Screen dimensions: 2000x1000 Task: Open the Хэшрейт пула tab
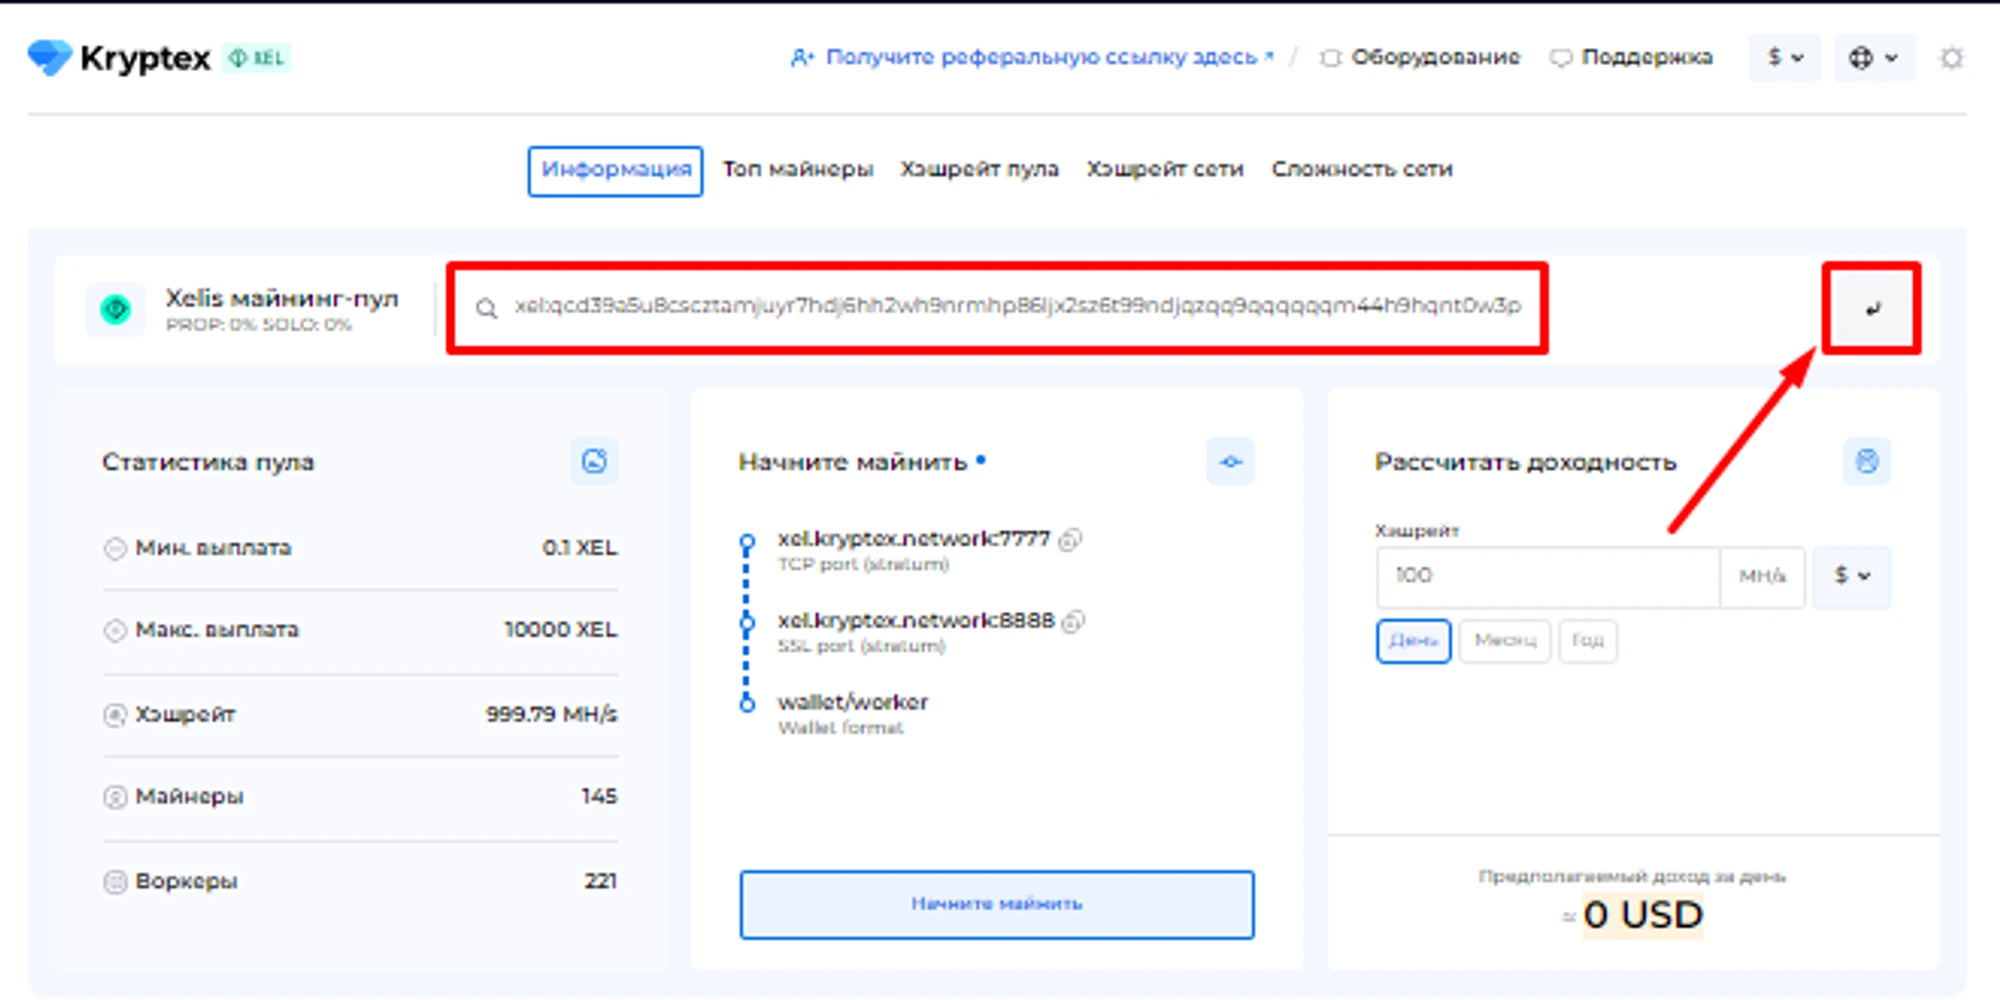click(x=979, y=170)
